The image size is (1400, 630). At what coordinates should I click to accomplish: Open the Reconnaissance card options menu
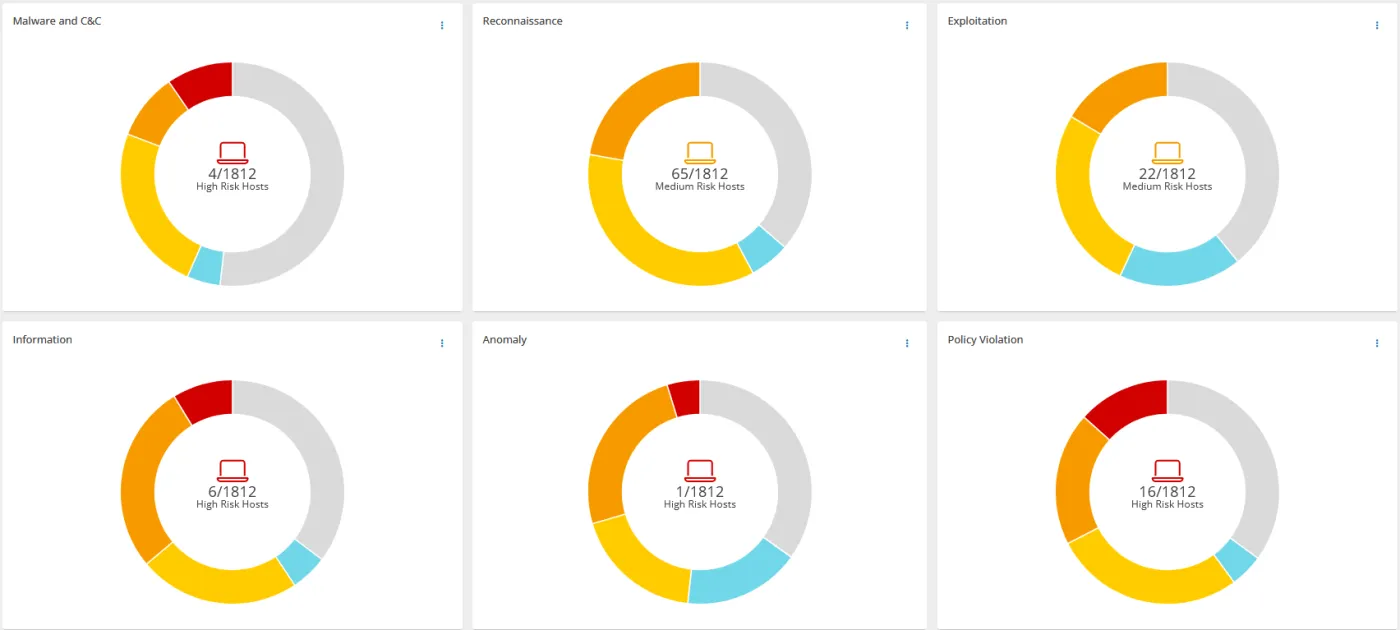(907, 25)
